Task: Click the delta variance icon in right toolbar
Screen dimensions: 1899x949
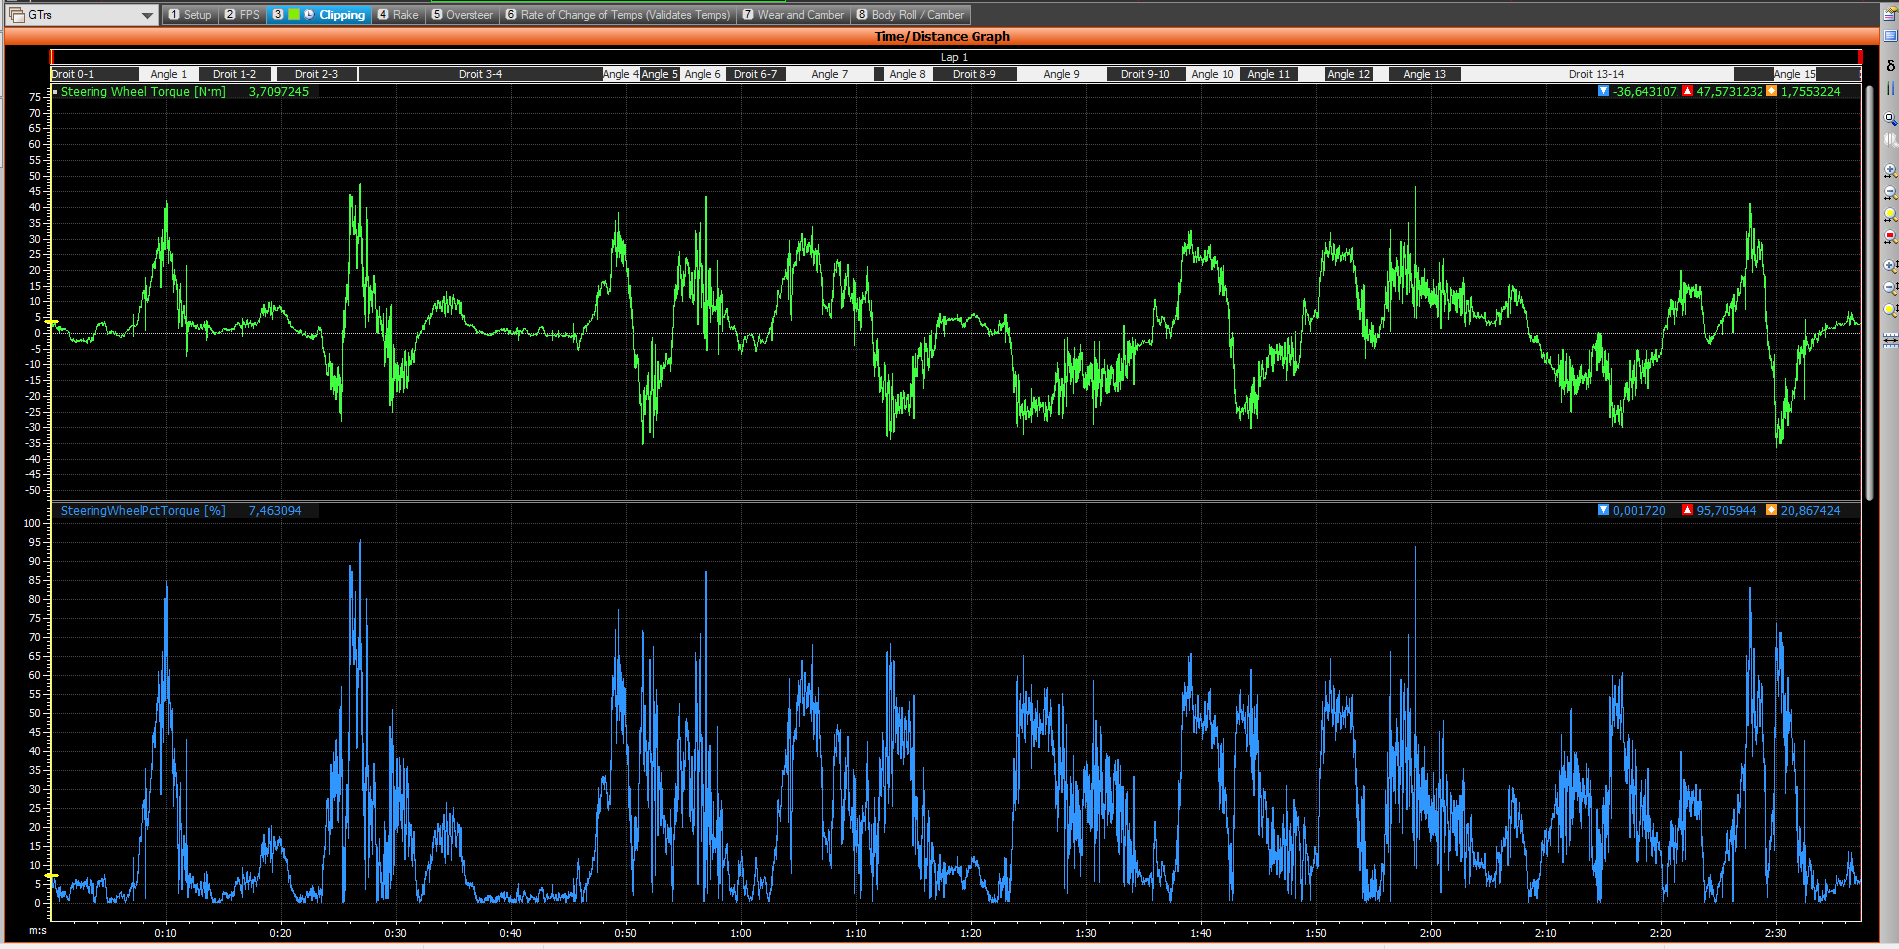Action: [1890, 66]
